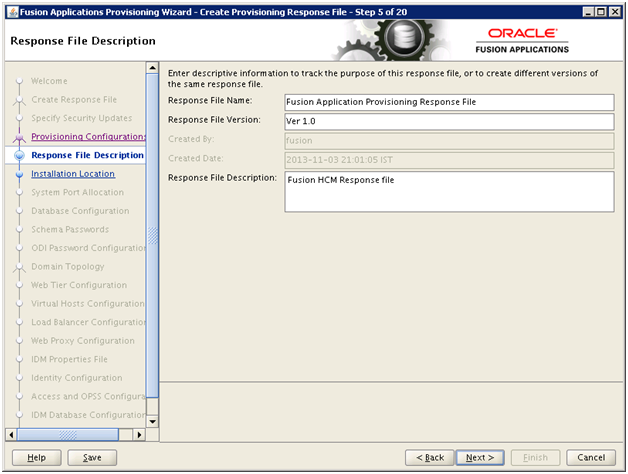Click the Welcome step
The image size is (628, 474).
coord(49,81)
